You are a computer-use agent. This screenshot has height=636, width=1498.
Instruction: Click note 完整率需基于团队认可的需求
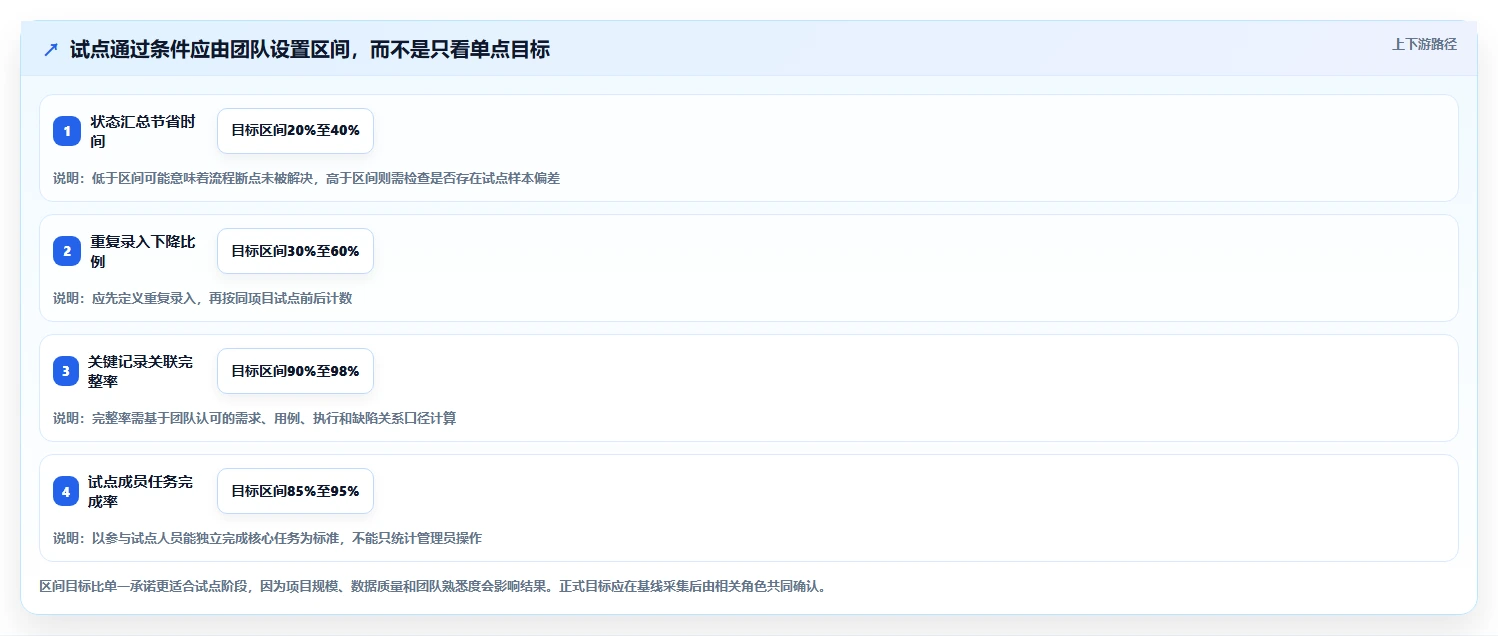point(254,418)
